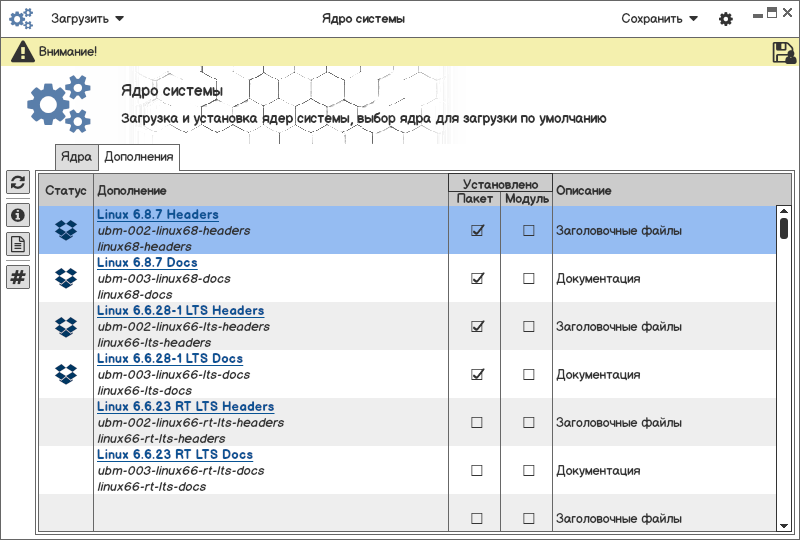Open the Linux 6.6.23 RT LTS Docs link
The width and height of the screenshot is (800, 540).
coord(175,454)
